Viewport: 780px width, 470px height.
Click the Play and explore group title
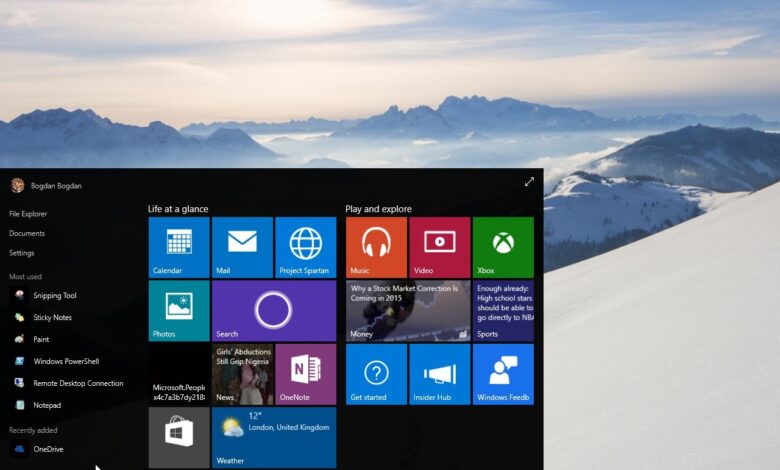click(379, 209)
